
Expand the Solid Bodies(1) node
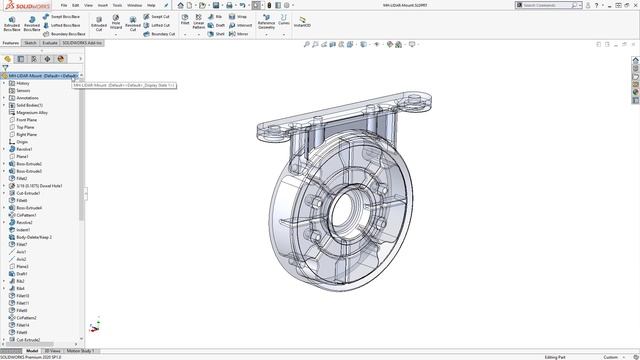coord(4,105)
